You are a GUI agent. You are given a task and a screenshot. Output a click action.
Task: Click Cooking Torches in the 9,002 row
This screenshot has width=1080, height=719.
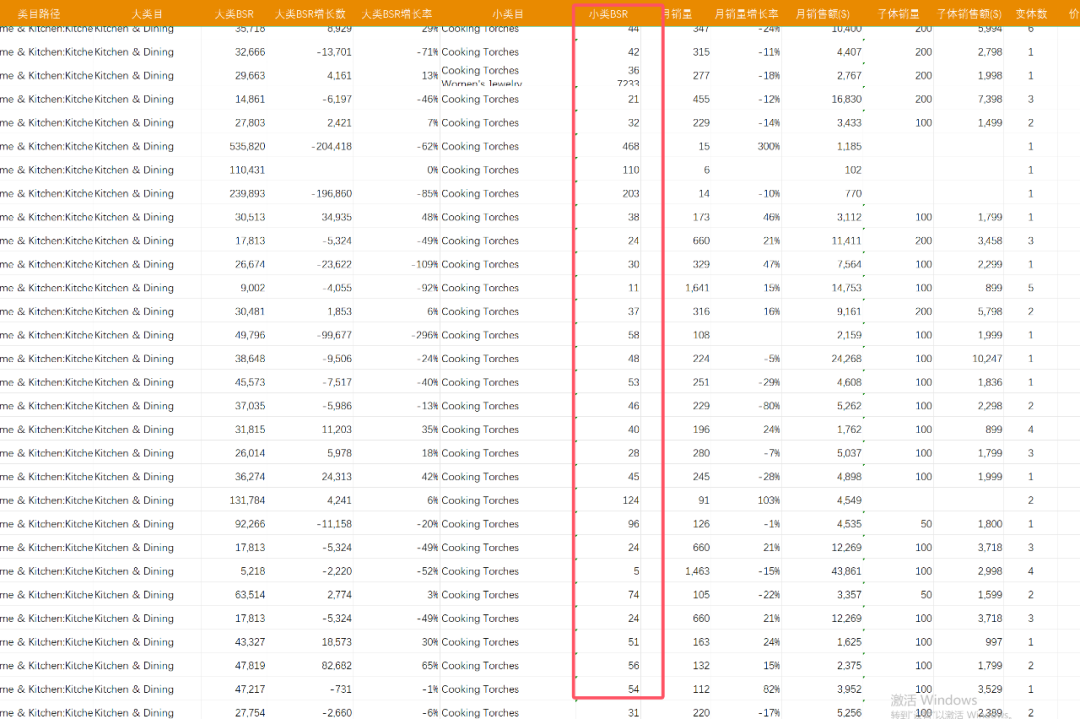tap(480, 288)
